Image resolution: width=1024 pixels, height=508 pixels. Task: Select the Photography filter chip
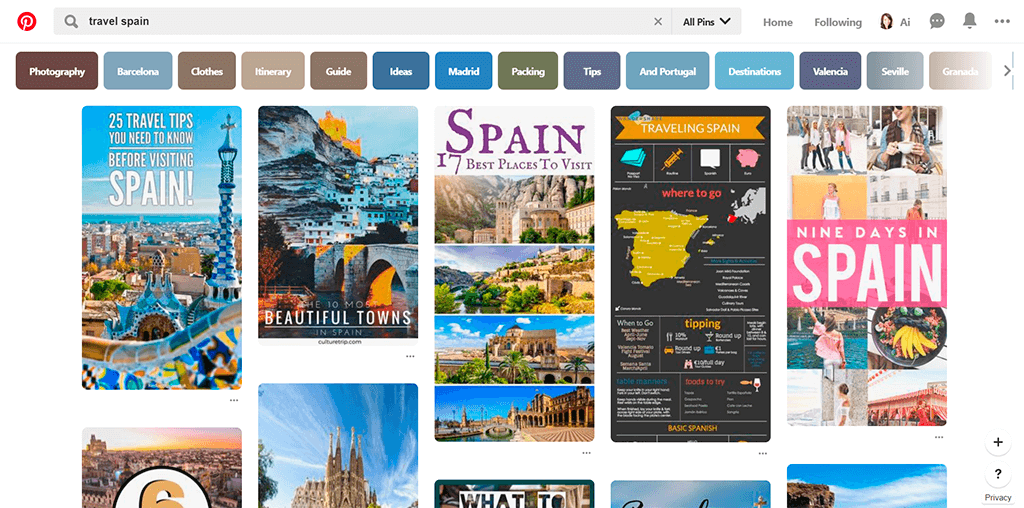coord(57,71)
